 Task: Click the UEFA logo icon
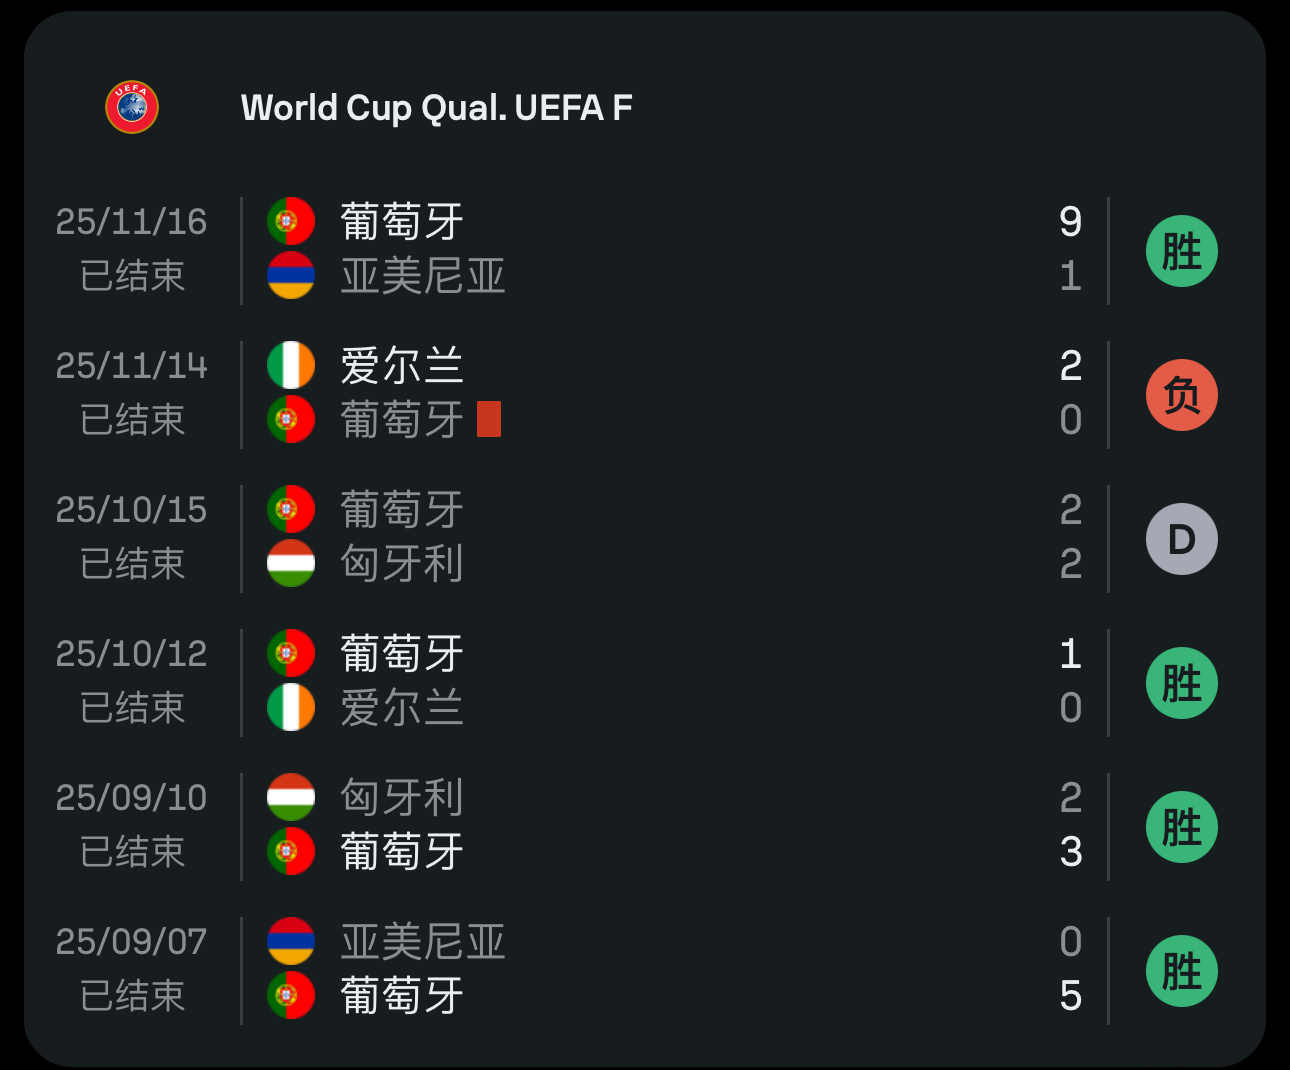132,107
